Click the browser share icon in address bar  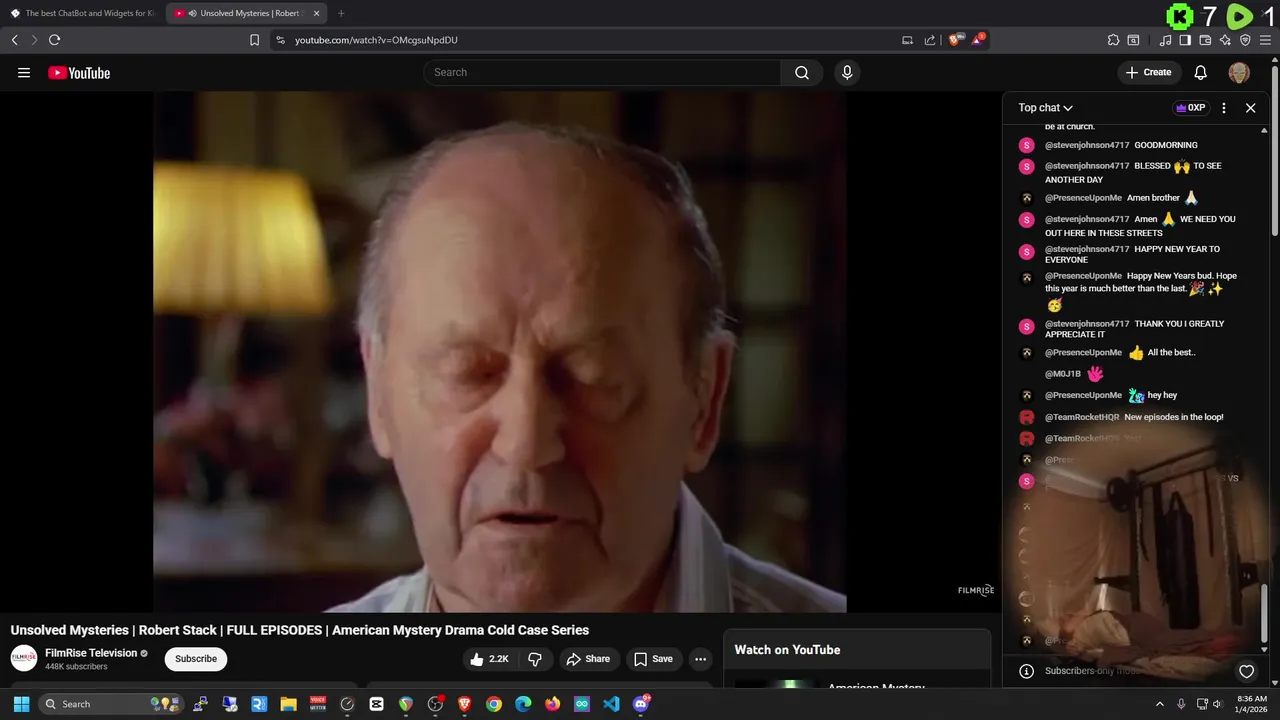[x=930, y=40]
